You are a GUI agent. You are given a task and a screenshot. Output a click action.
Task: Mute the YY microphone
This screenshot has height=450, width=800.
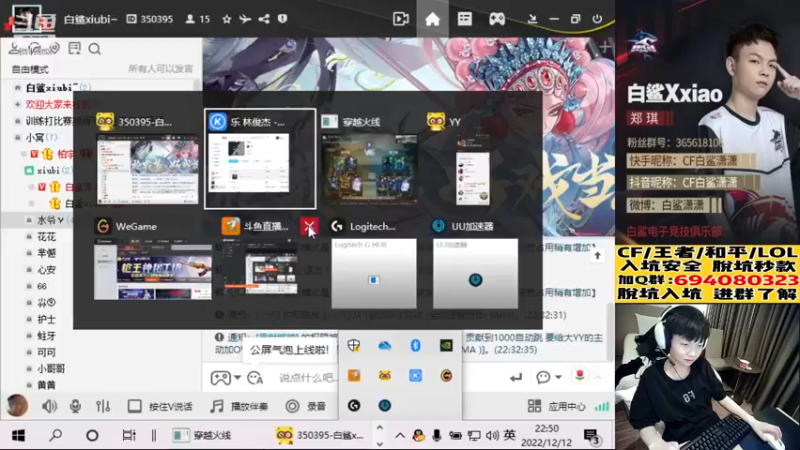[75, 406]
